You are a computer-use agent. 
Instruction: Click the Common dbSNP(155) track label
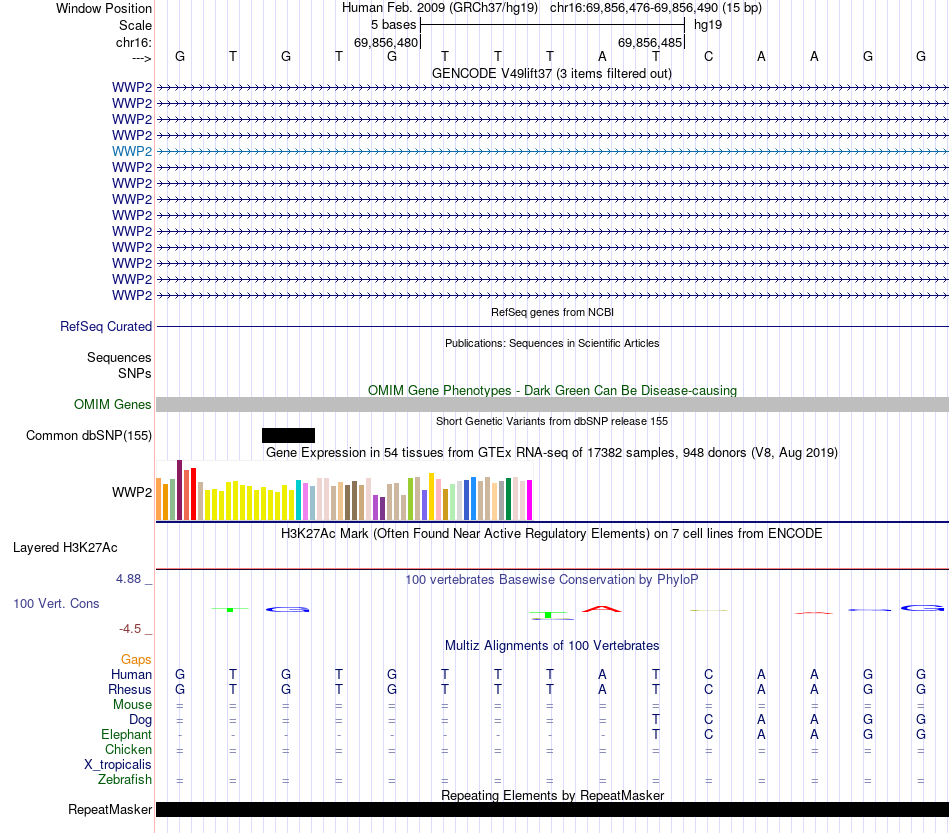[x=88, y=436]
